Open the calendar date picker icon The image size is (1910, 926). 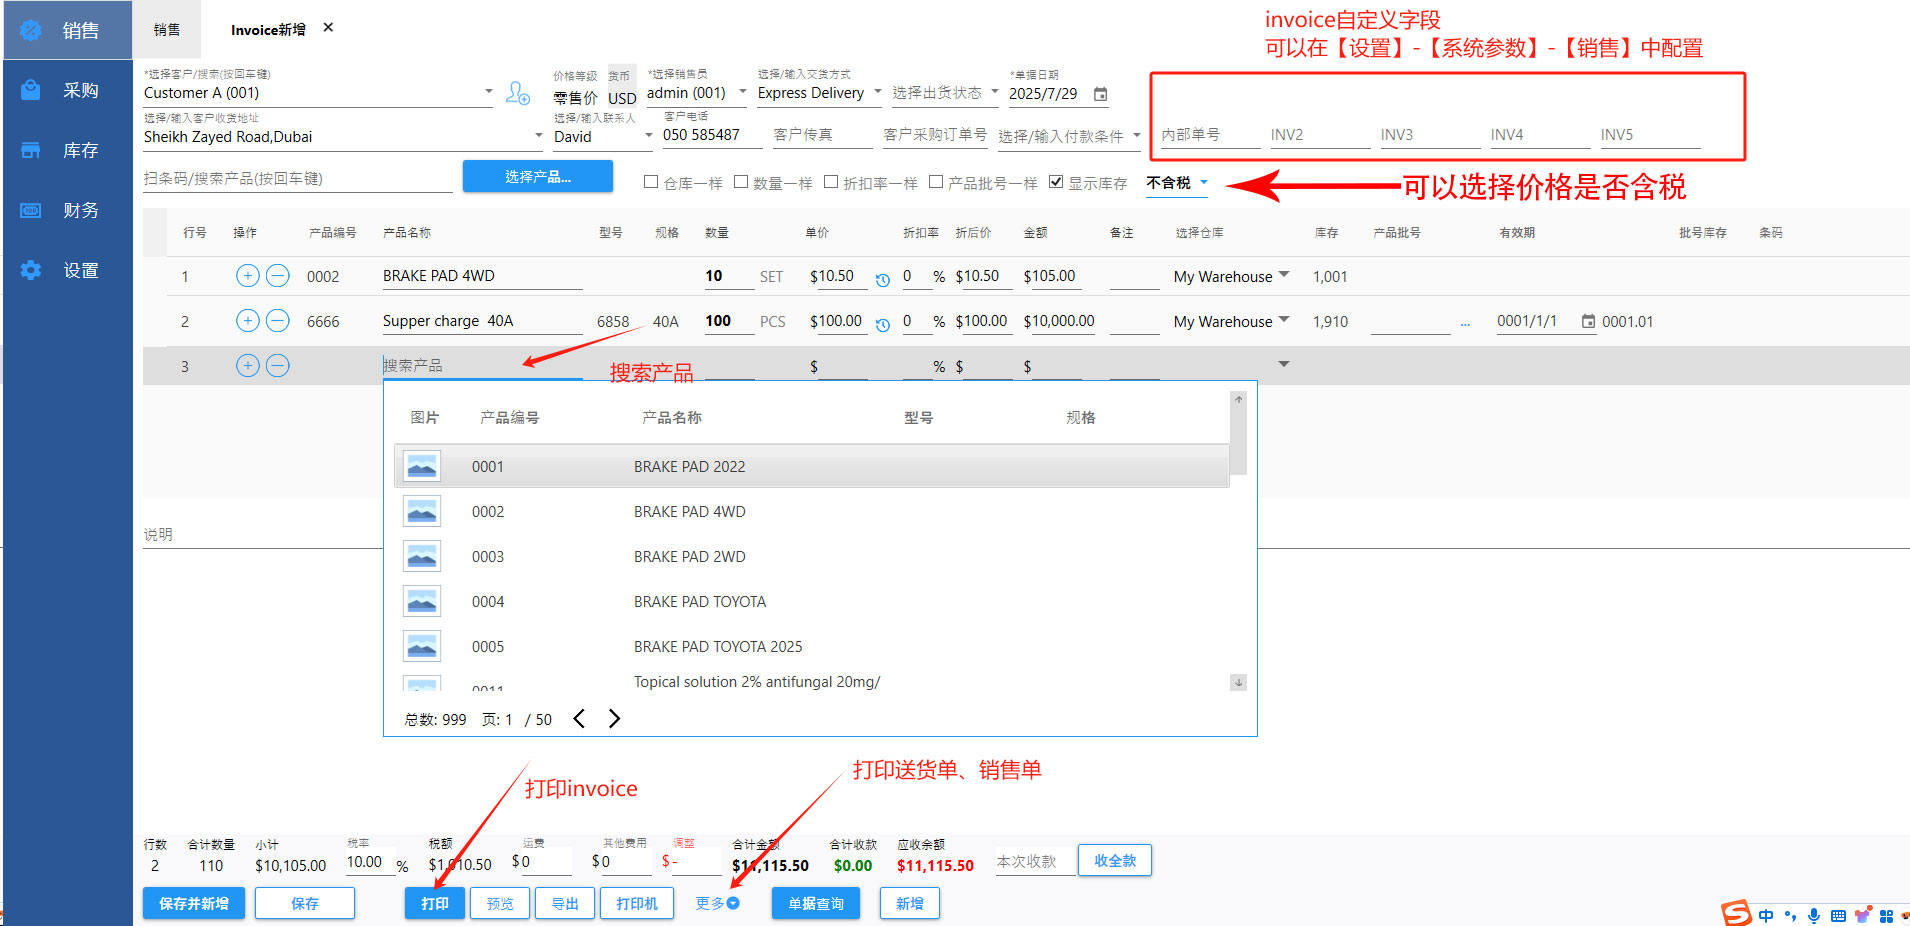tap(1100, 94)
